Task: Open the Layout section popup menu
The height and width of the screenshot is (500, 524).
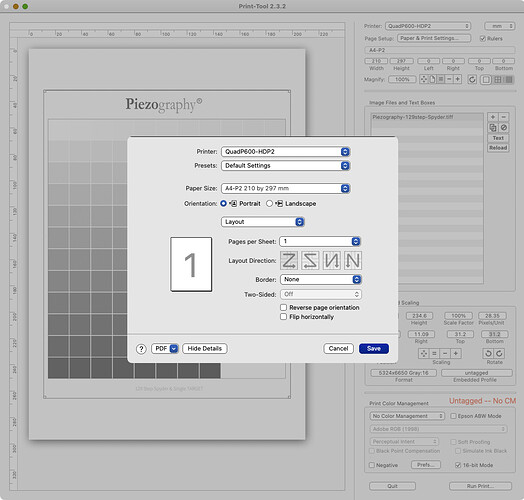Action: coord(263,222)
